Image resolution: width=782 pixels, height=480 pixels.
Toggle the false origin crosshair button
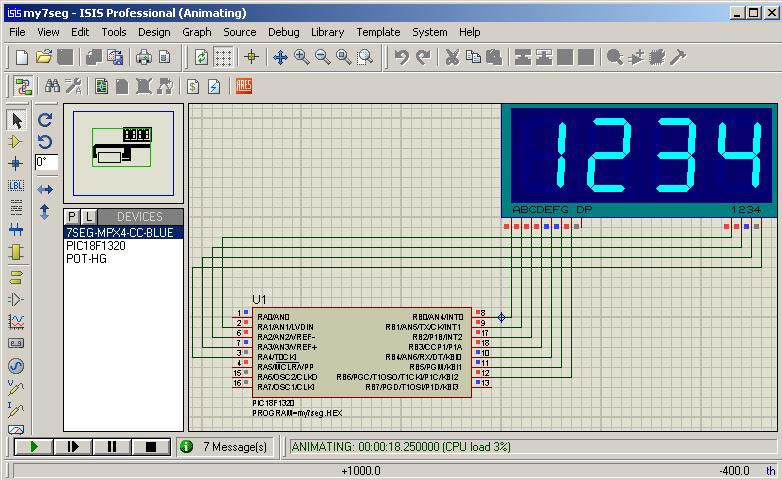(251, 58)
